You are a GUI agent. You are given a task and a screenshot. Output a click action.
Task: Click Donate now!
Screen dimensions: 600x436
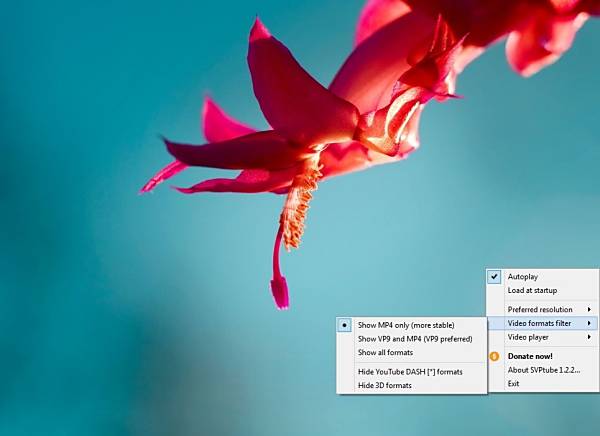[530, 356]
